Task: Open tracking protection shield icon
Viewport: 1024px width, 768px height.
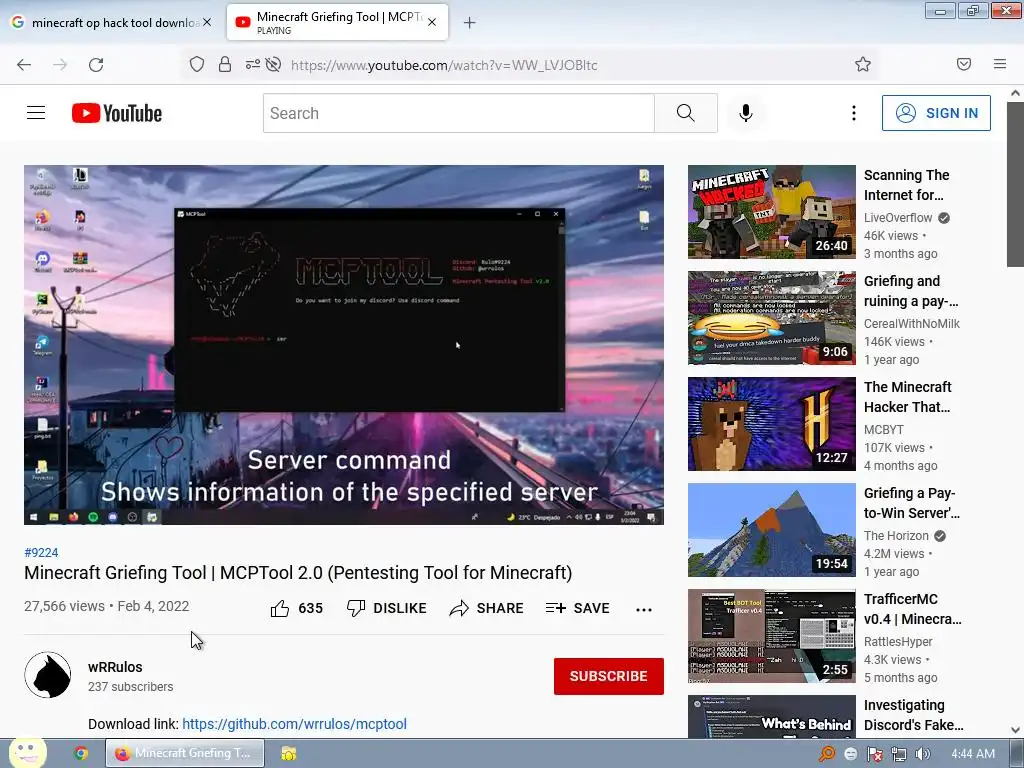Action: coord(197,64)
